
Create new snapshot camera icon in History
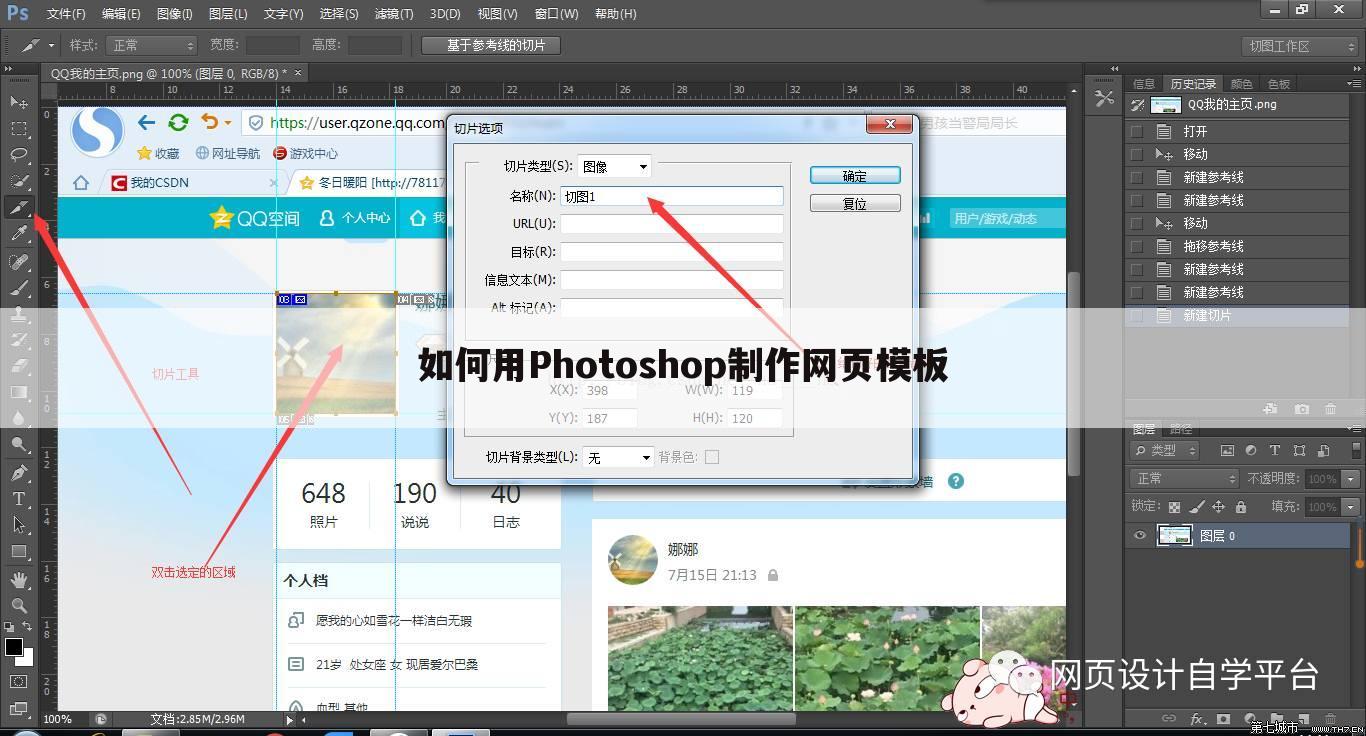pyautogui.click(x=1301, y=409)
